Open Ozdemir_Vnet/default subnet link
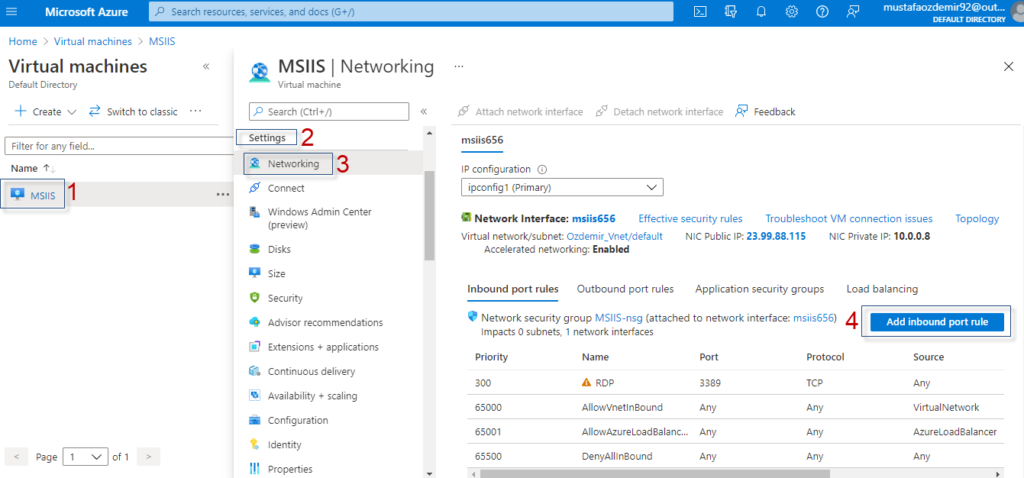The image size is (1024, 478). [x=615, y=236]
